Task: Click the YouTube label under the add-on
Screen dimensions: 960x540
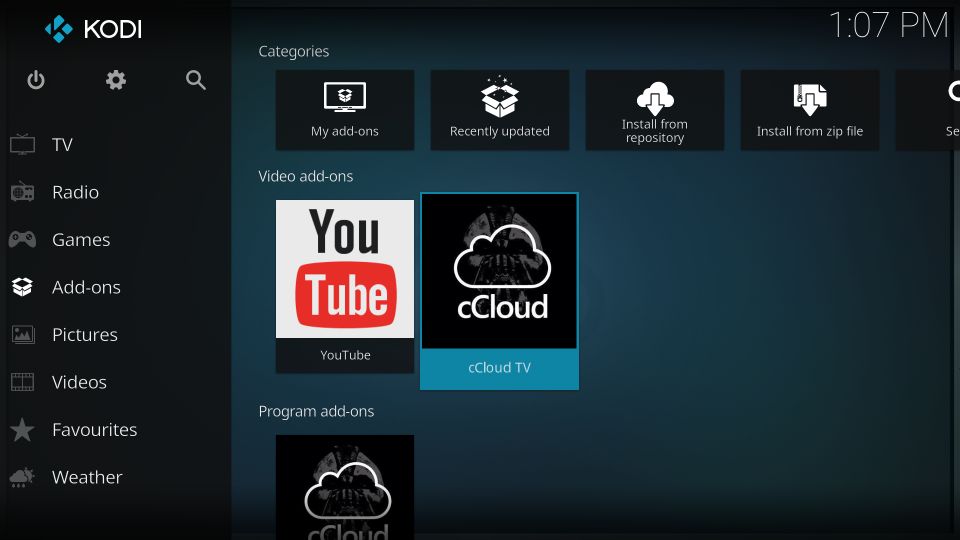Action: (345, 355)
